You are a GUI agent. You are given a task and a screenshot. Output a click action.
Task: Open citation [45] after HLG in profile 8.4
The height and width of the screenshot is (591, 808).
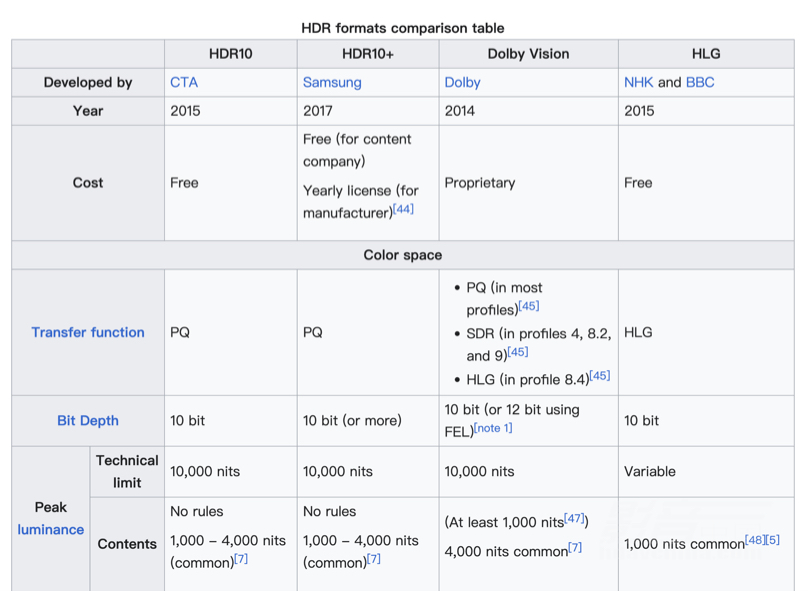(600, 376)
